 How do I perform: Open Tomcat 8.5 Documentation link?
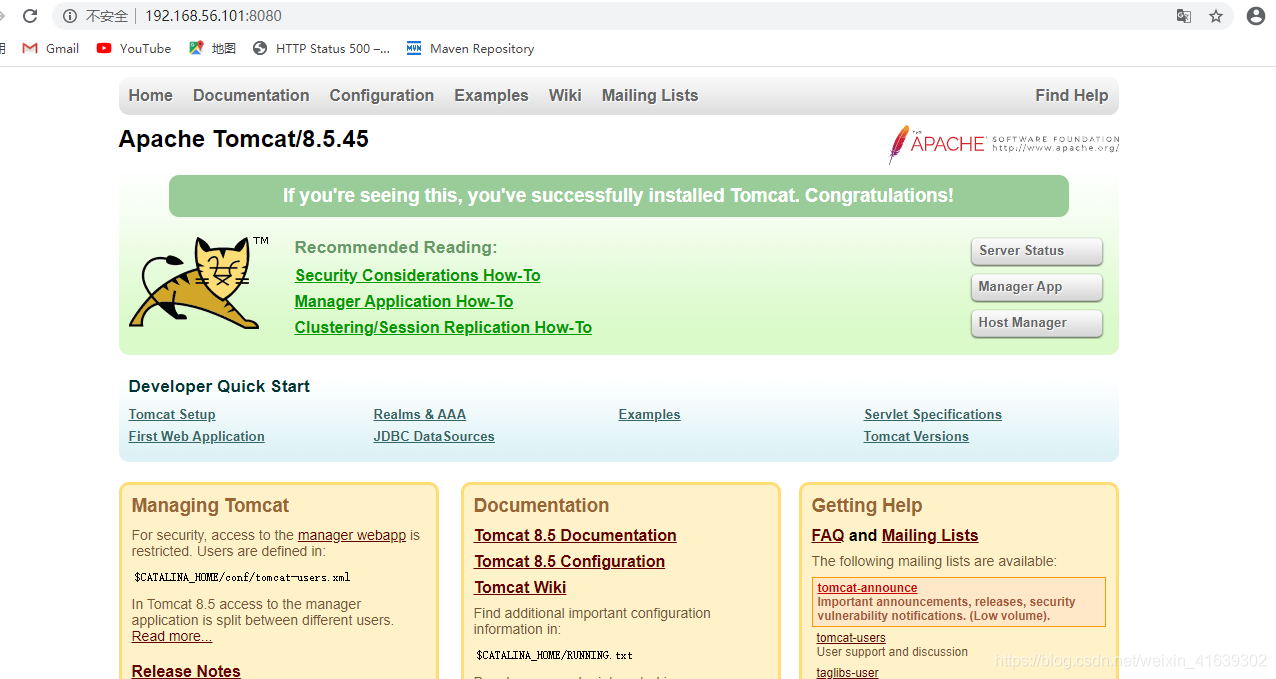pos(575,536)
